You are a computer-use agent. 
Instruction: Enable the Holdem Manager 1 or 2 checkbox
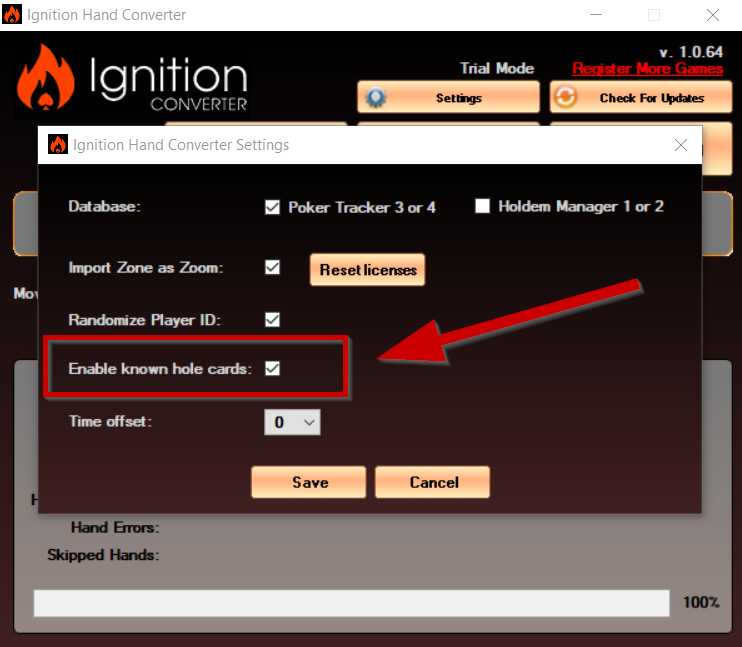click(x=482, y=206)
